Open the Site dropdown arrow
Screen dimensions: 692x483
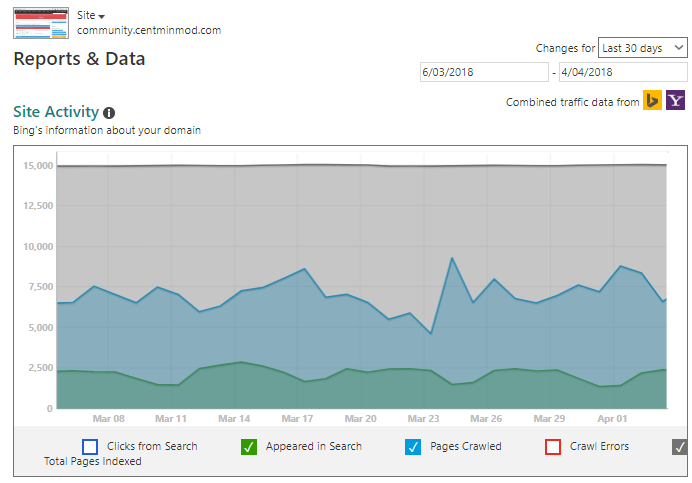pyautogui.click(x=102, y=17)
